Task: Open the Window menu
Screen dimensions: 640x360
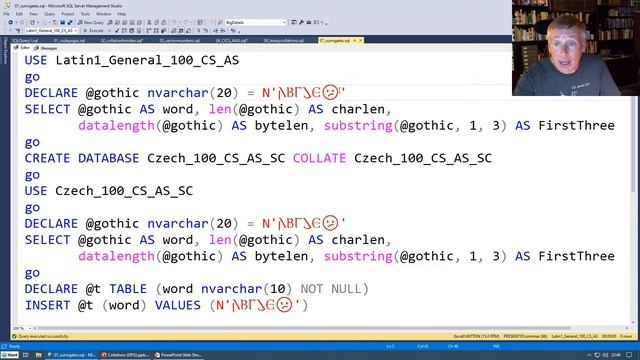Action: tap(104, 14)
